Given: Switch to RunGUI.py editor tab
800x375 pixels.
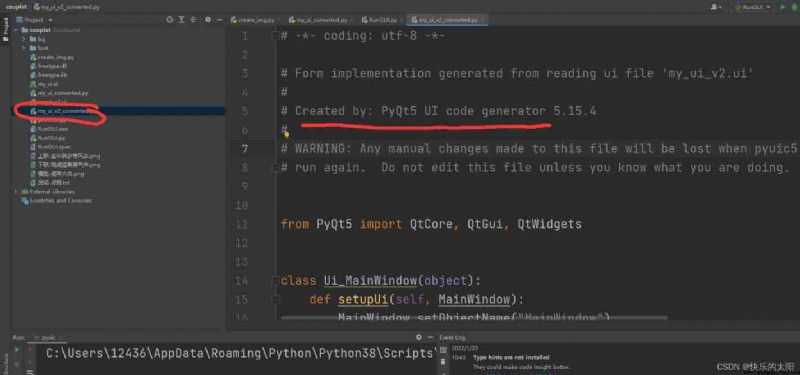Looking at the screenshot, I should [x=379, y=20].
